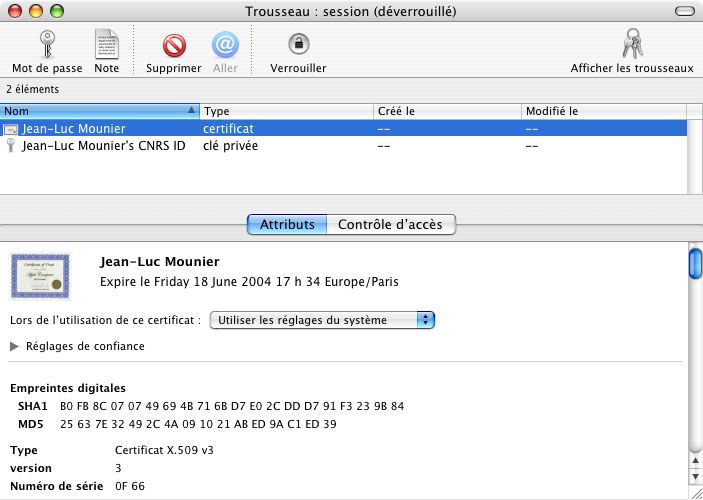Click the key icon beside CNRS ID row
Viewport: 703px width, 500px height.
(11, 146)
